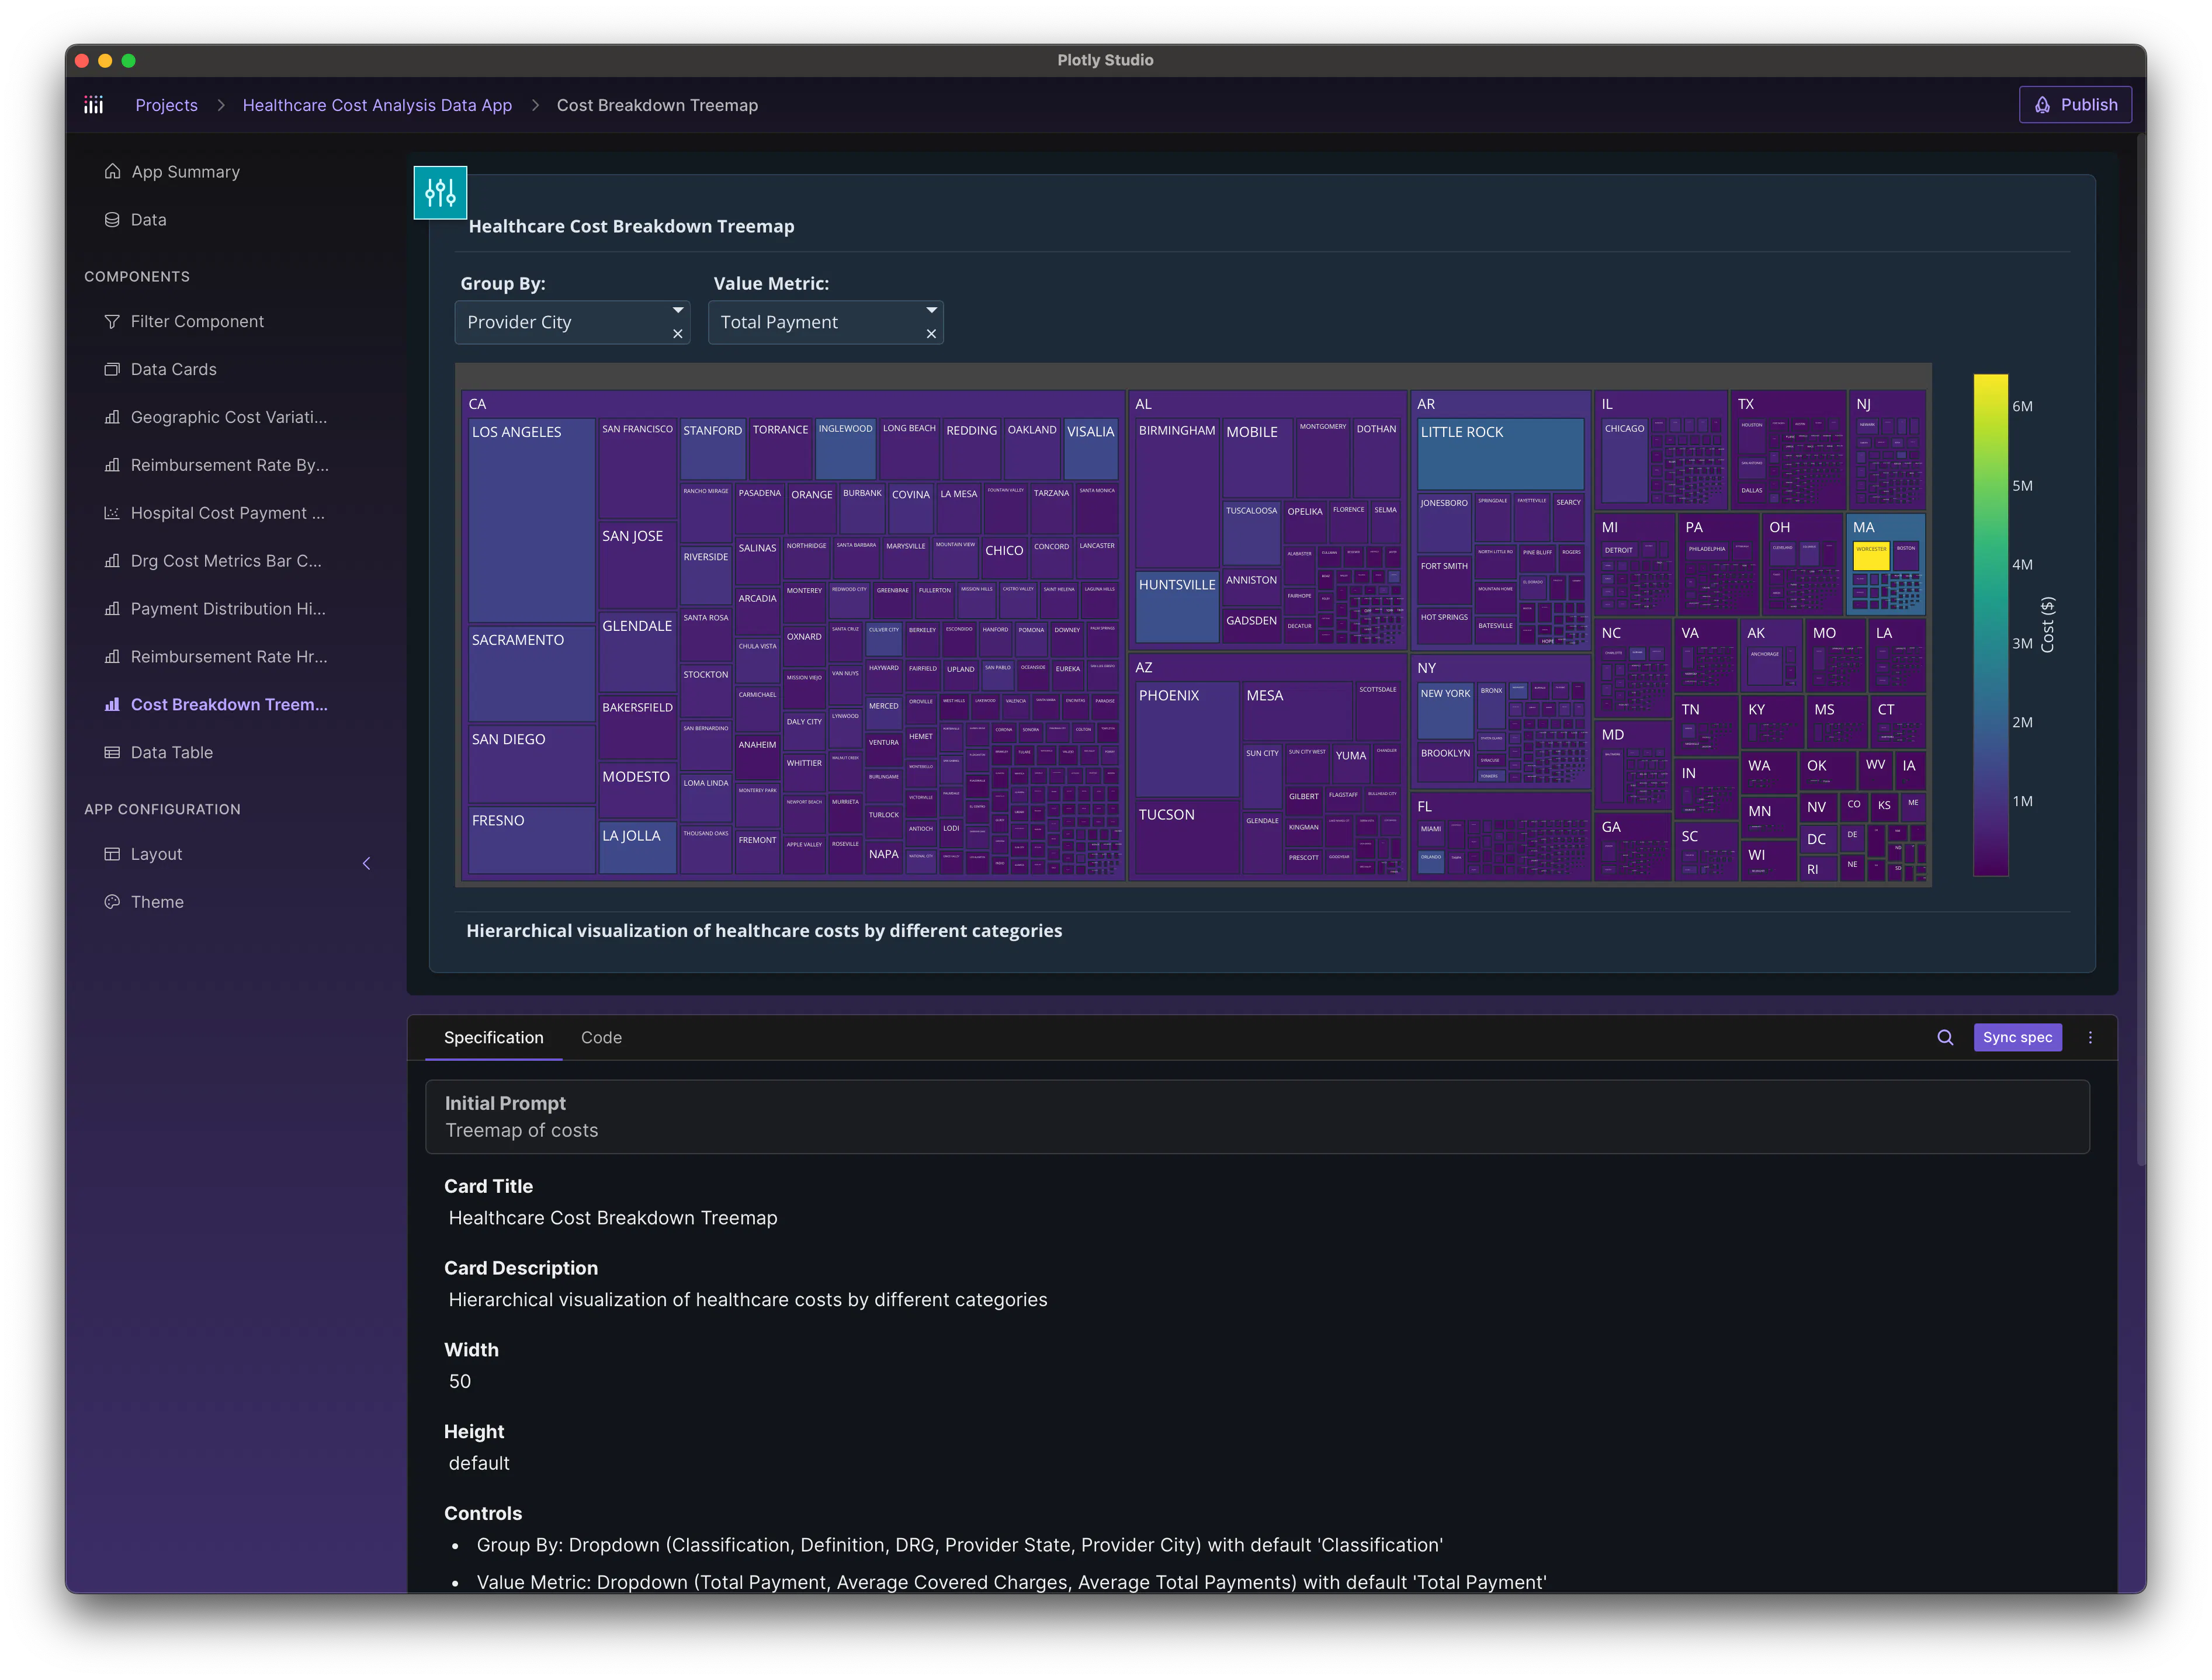Click the Plotly Studio logo icon
Viewport: 2212px width, 1680px height.
coord(94,105)
